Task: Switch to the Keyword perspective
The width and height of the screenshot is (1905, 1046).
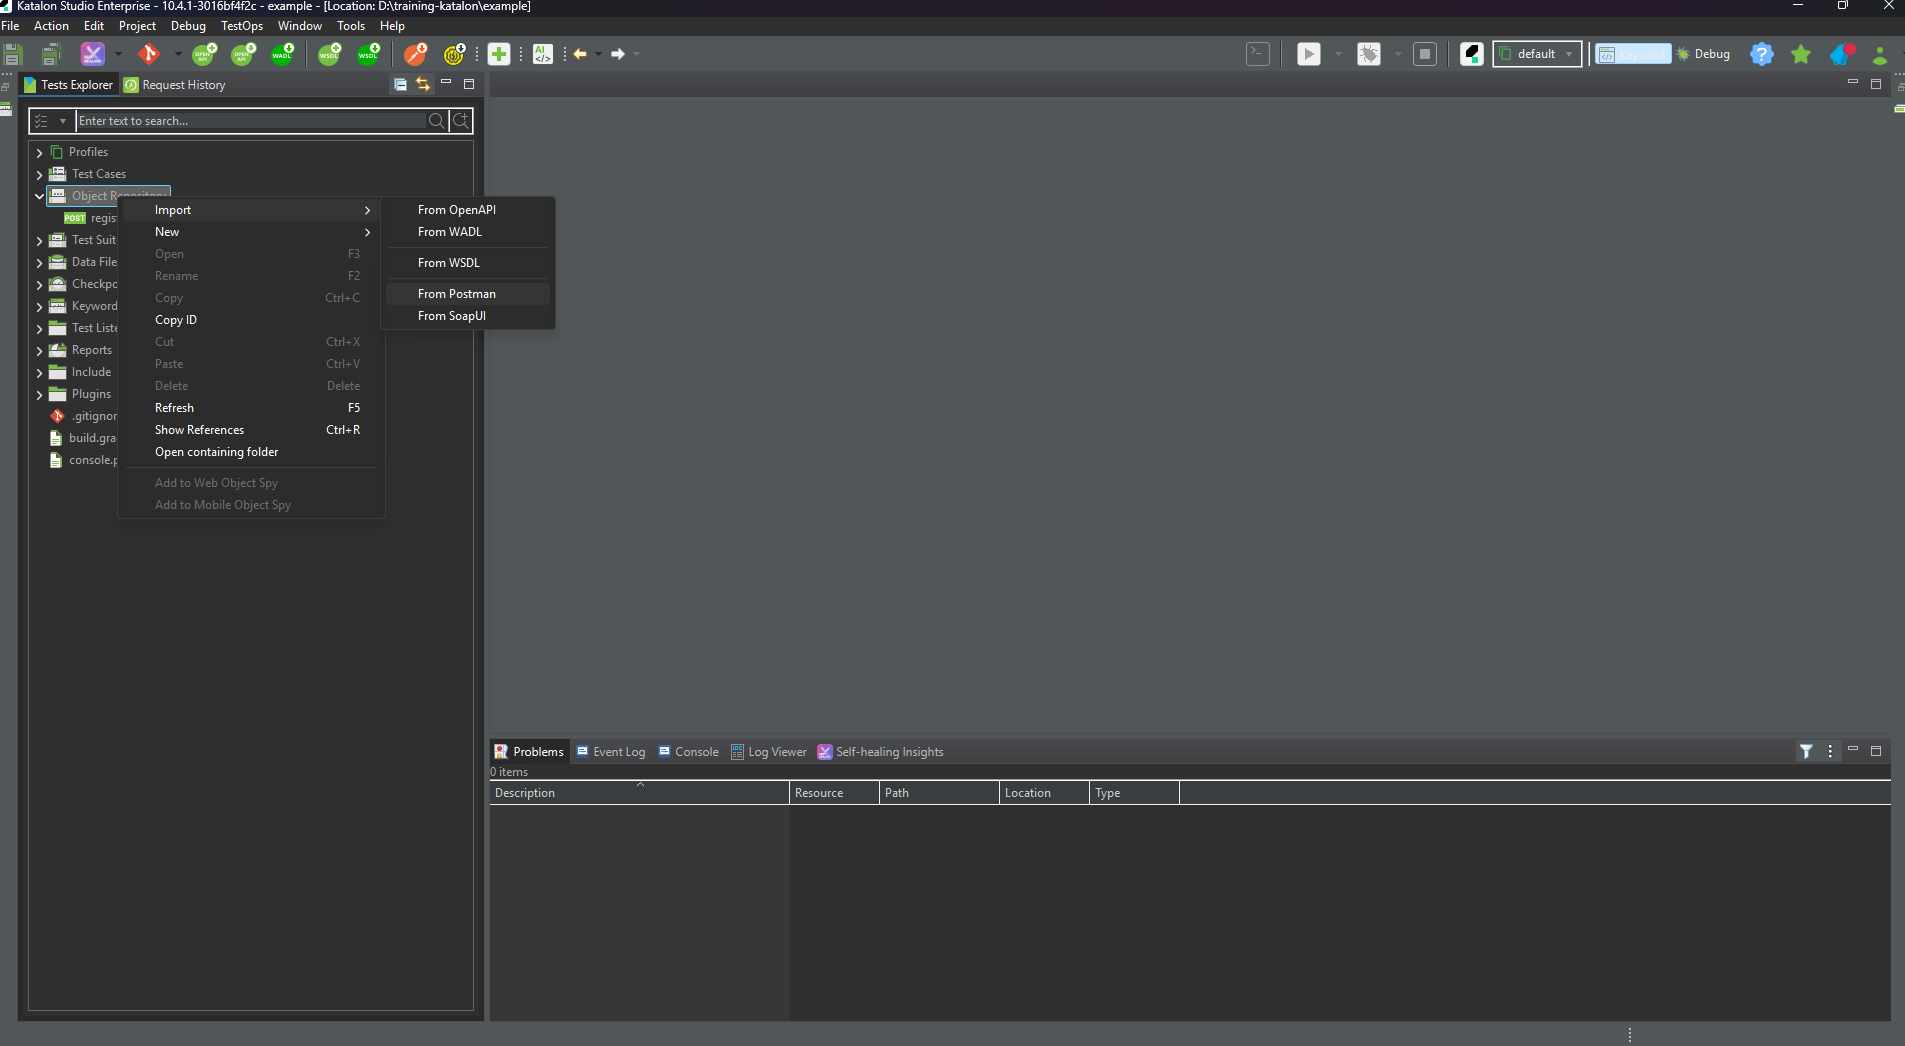Action: point(1633,54)
